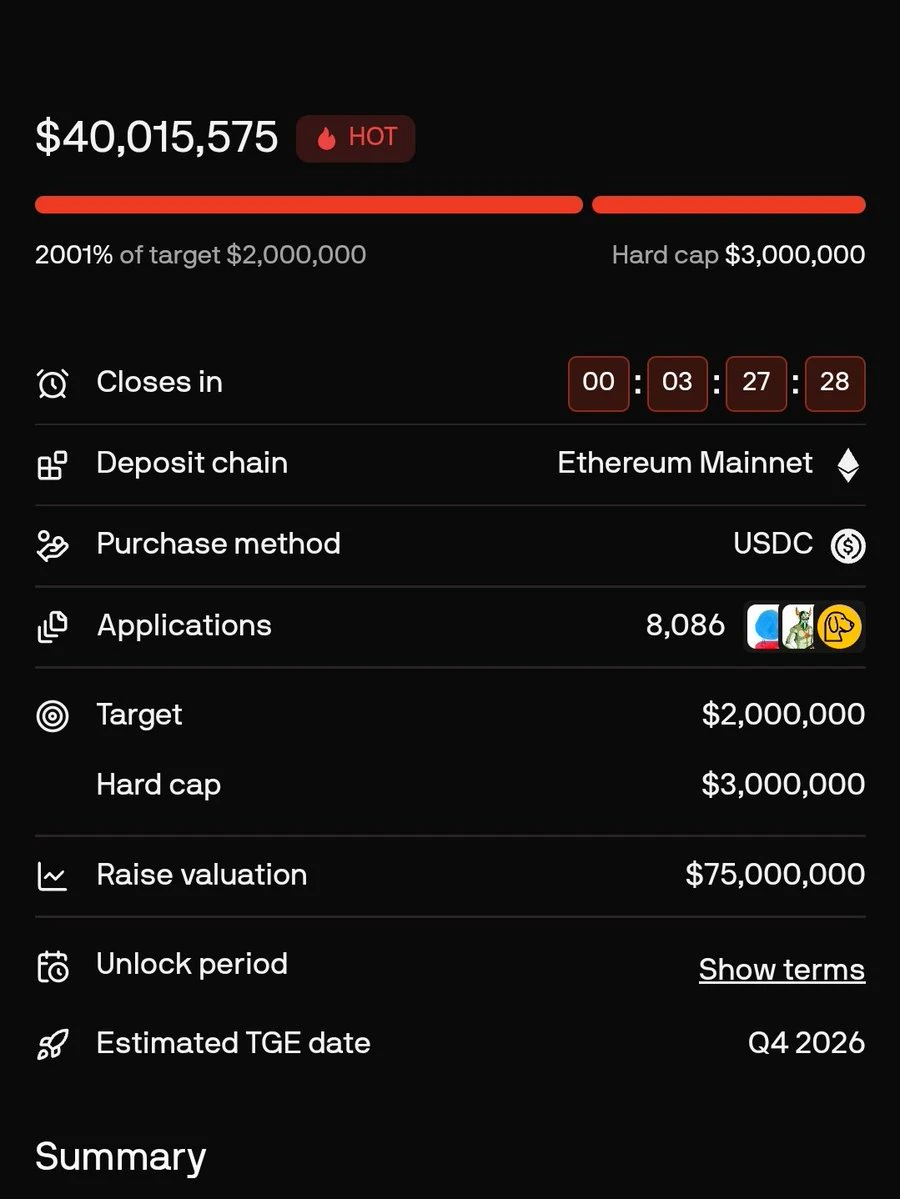The image size is (900, 1199).
Task: Click the blue applicant avatar
Action: point(762,627)
